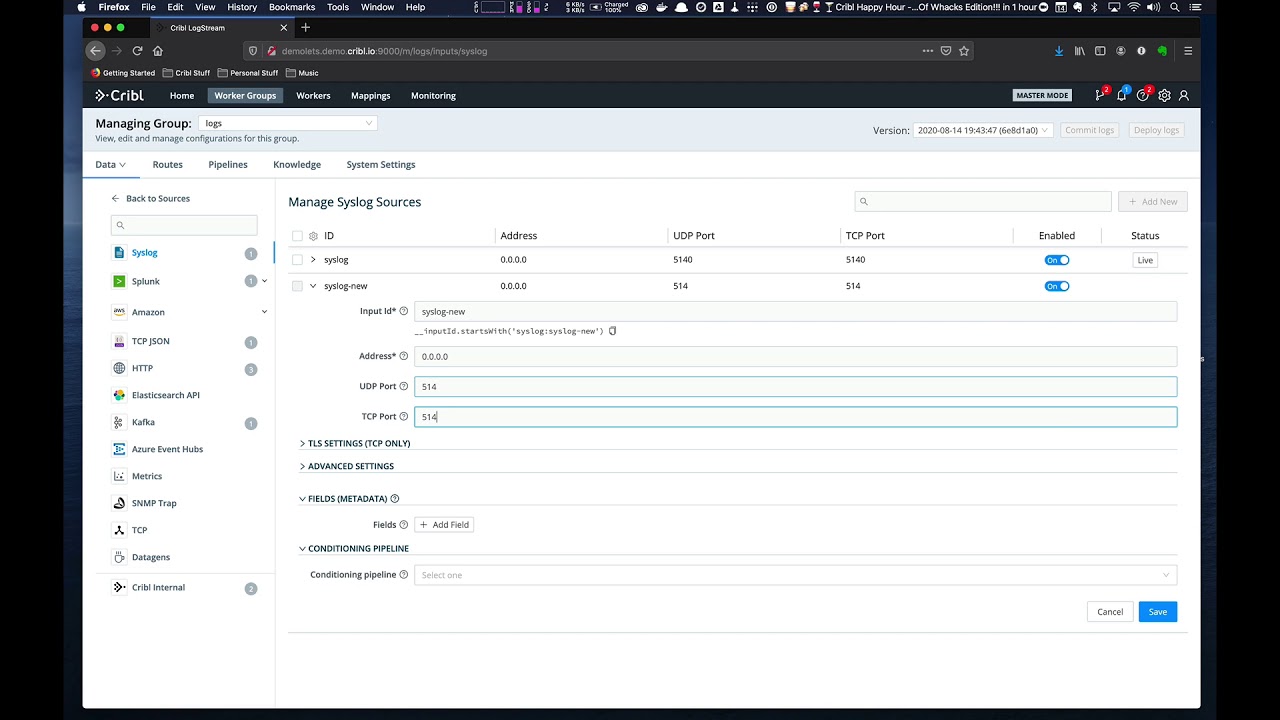Open the TCP source type
Viewport: 1280px width, 720px height.
point(139,530)
